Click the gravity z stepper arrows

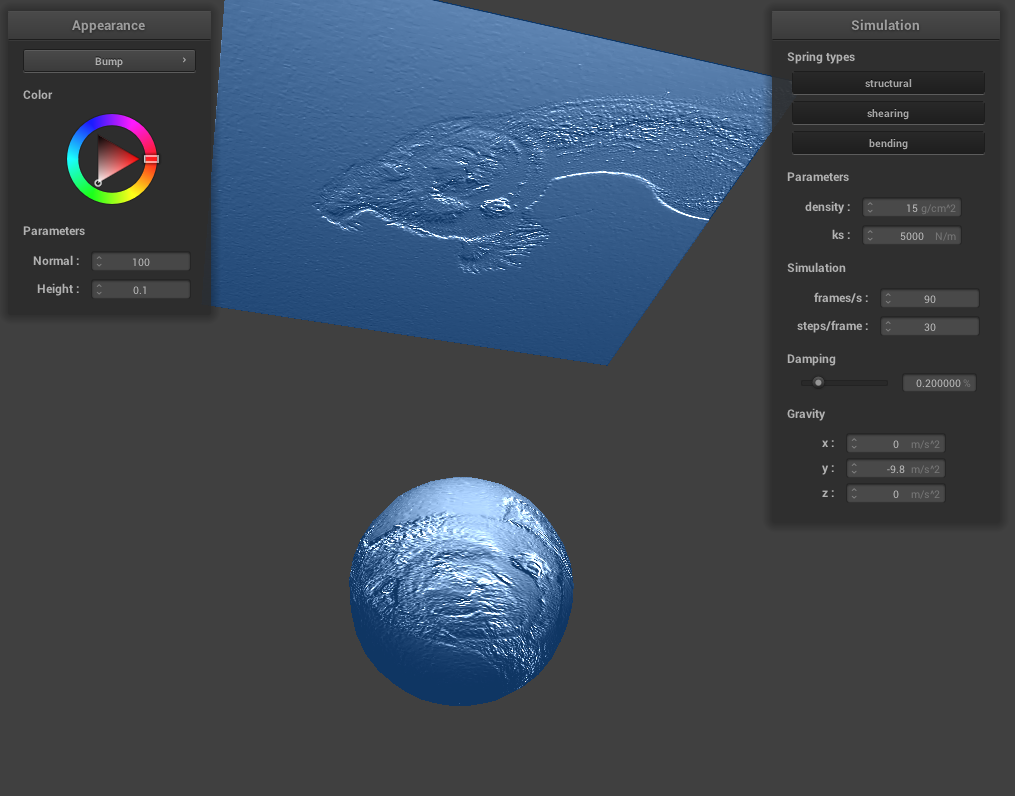coord(854,494)
